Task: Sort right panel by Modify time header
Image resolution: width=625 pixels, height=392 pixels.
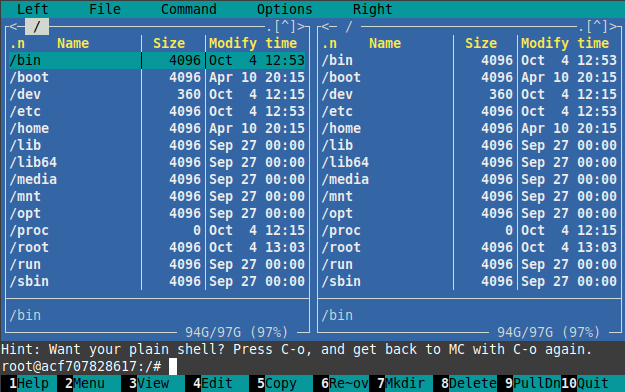Action: coord(565,43)
